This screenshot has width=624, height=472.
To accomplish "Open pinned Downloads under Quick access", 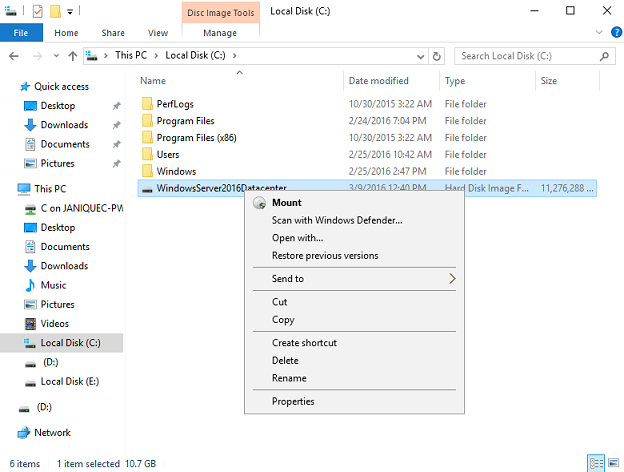I will (x=64, y=125).
